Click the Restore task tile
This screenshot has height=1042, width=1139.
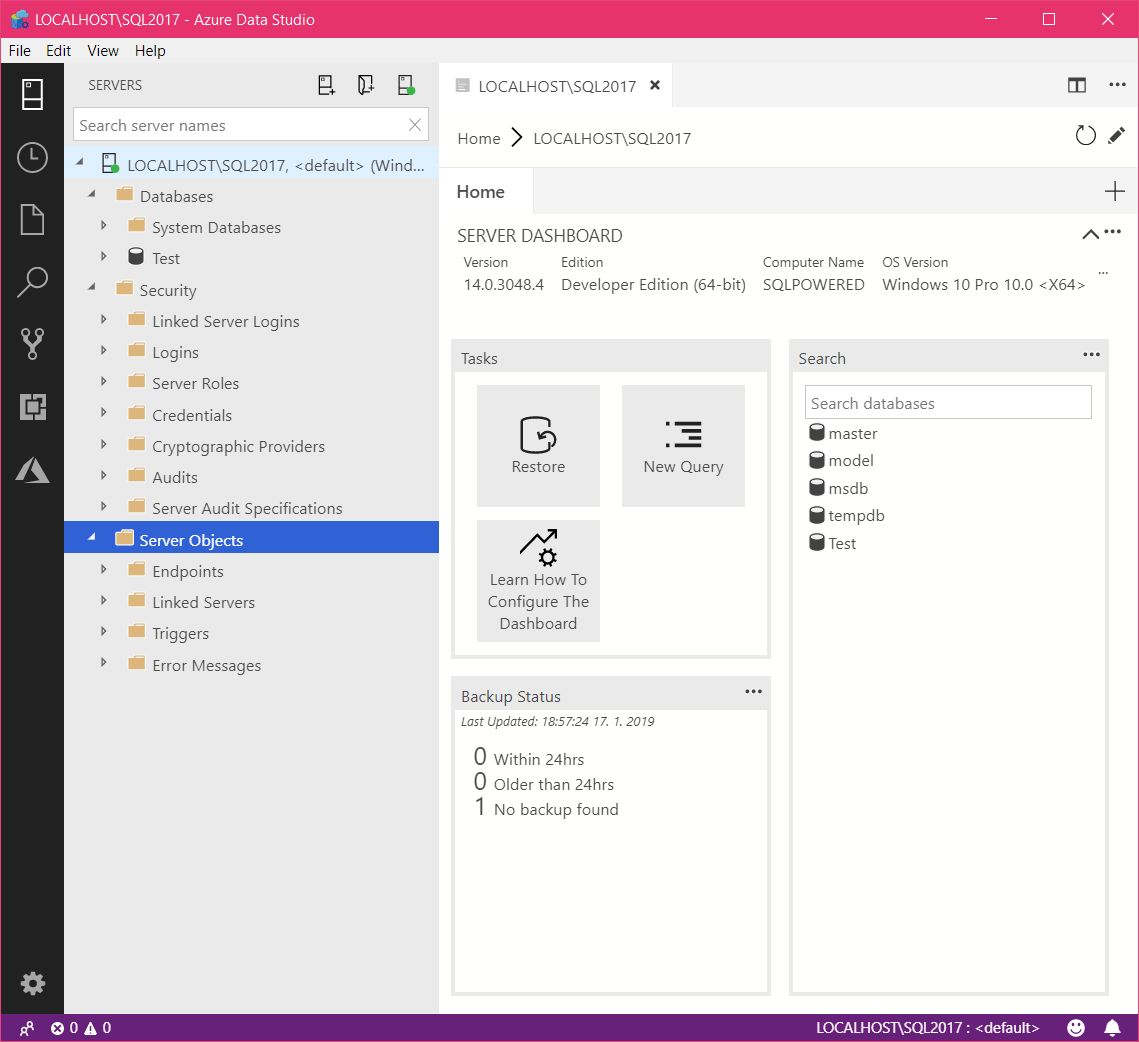pyautogui.click(x=538, y=445)
